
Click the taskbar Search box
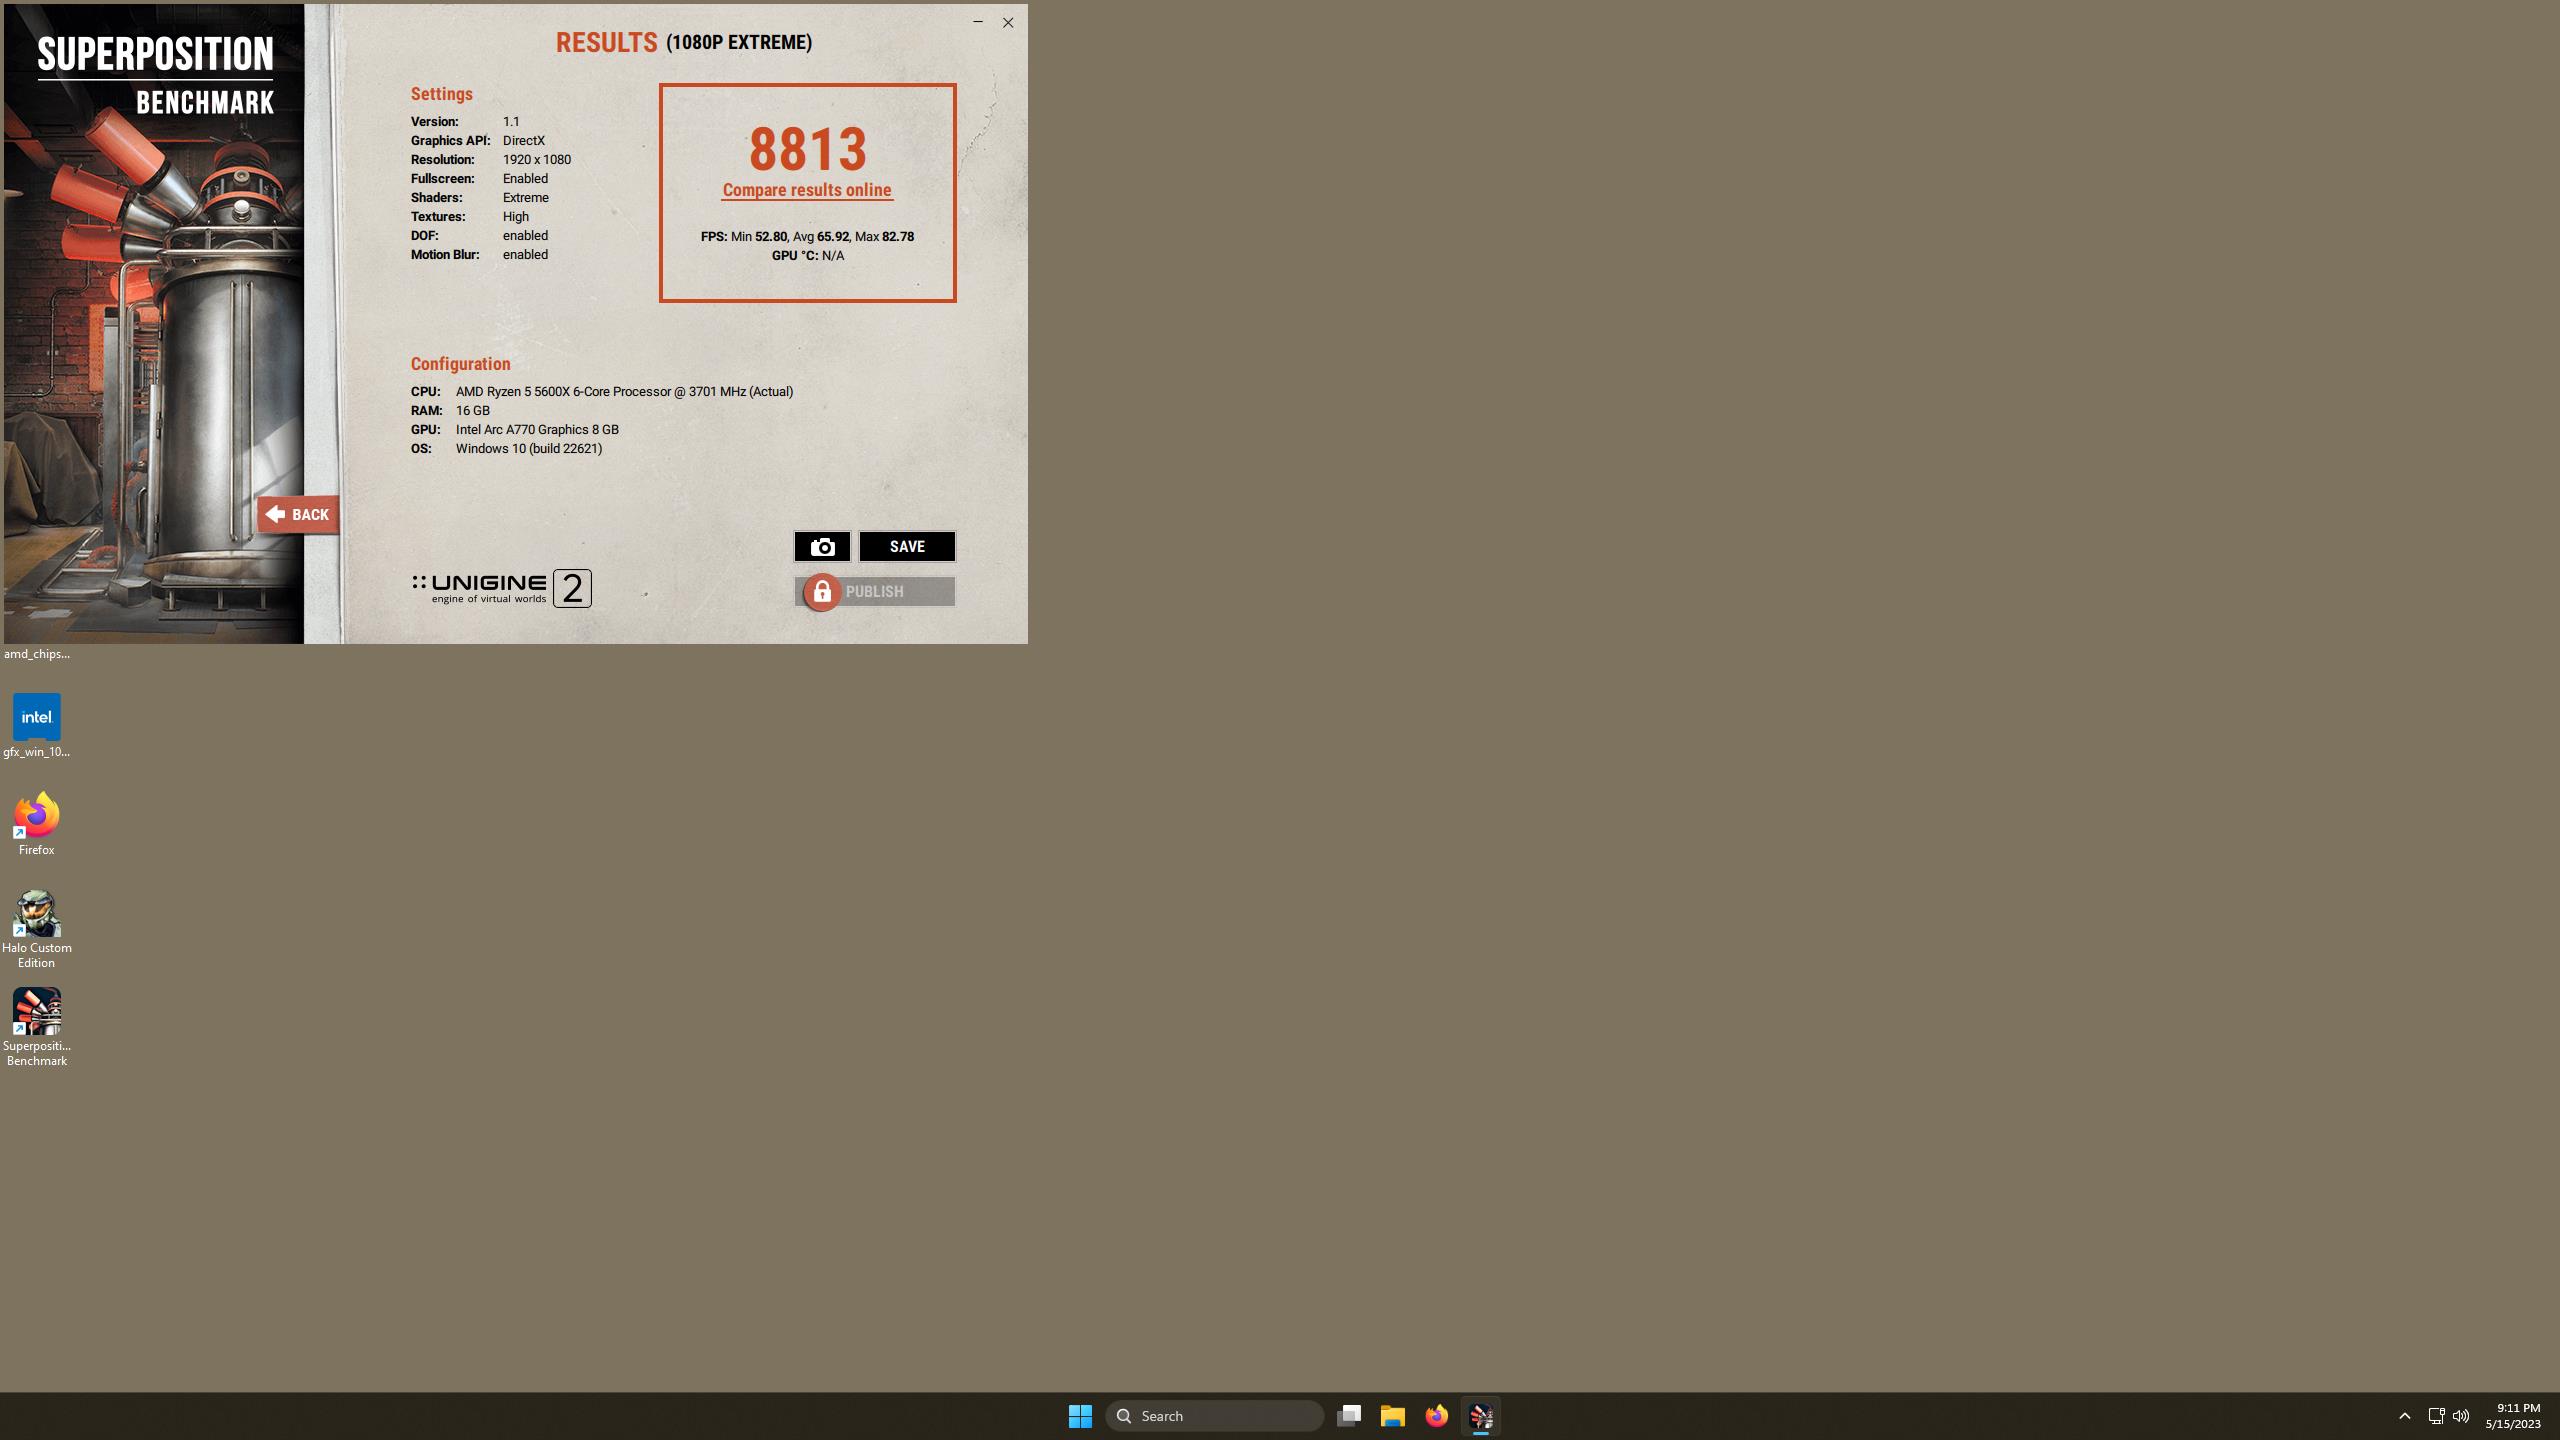[x=1215, y=1416]
